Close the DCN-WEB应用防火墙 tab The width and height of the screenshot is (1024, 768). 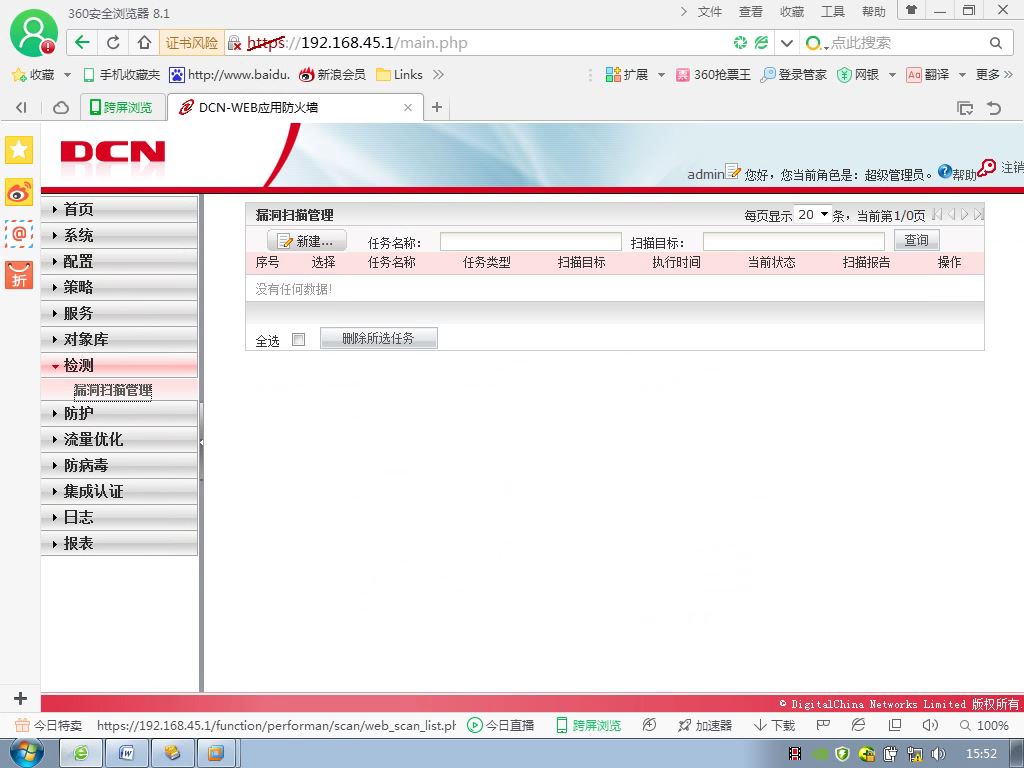click(x=408, y=107)
